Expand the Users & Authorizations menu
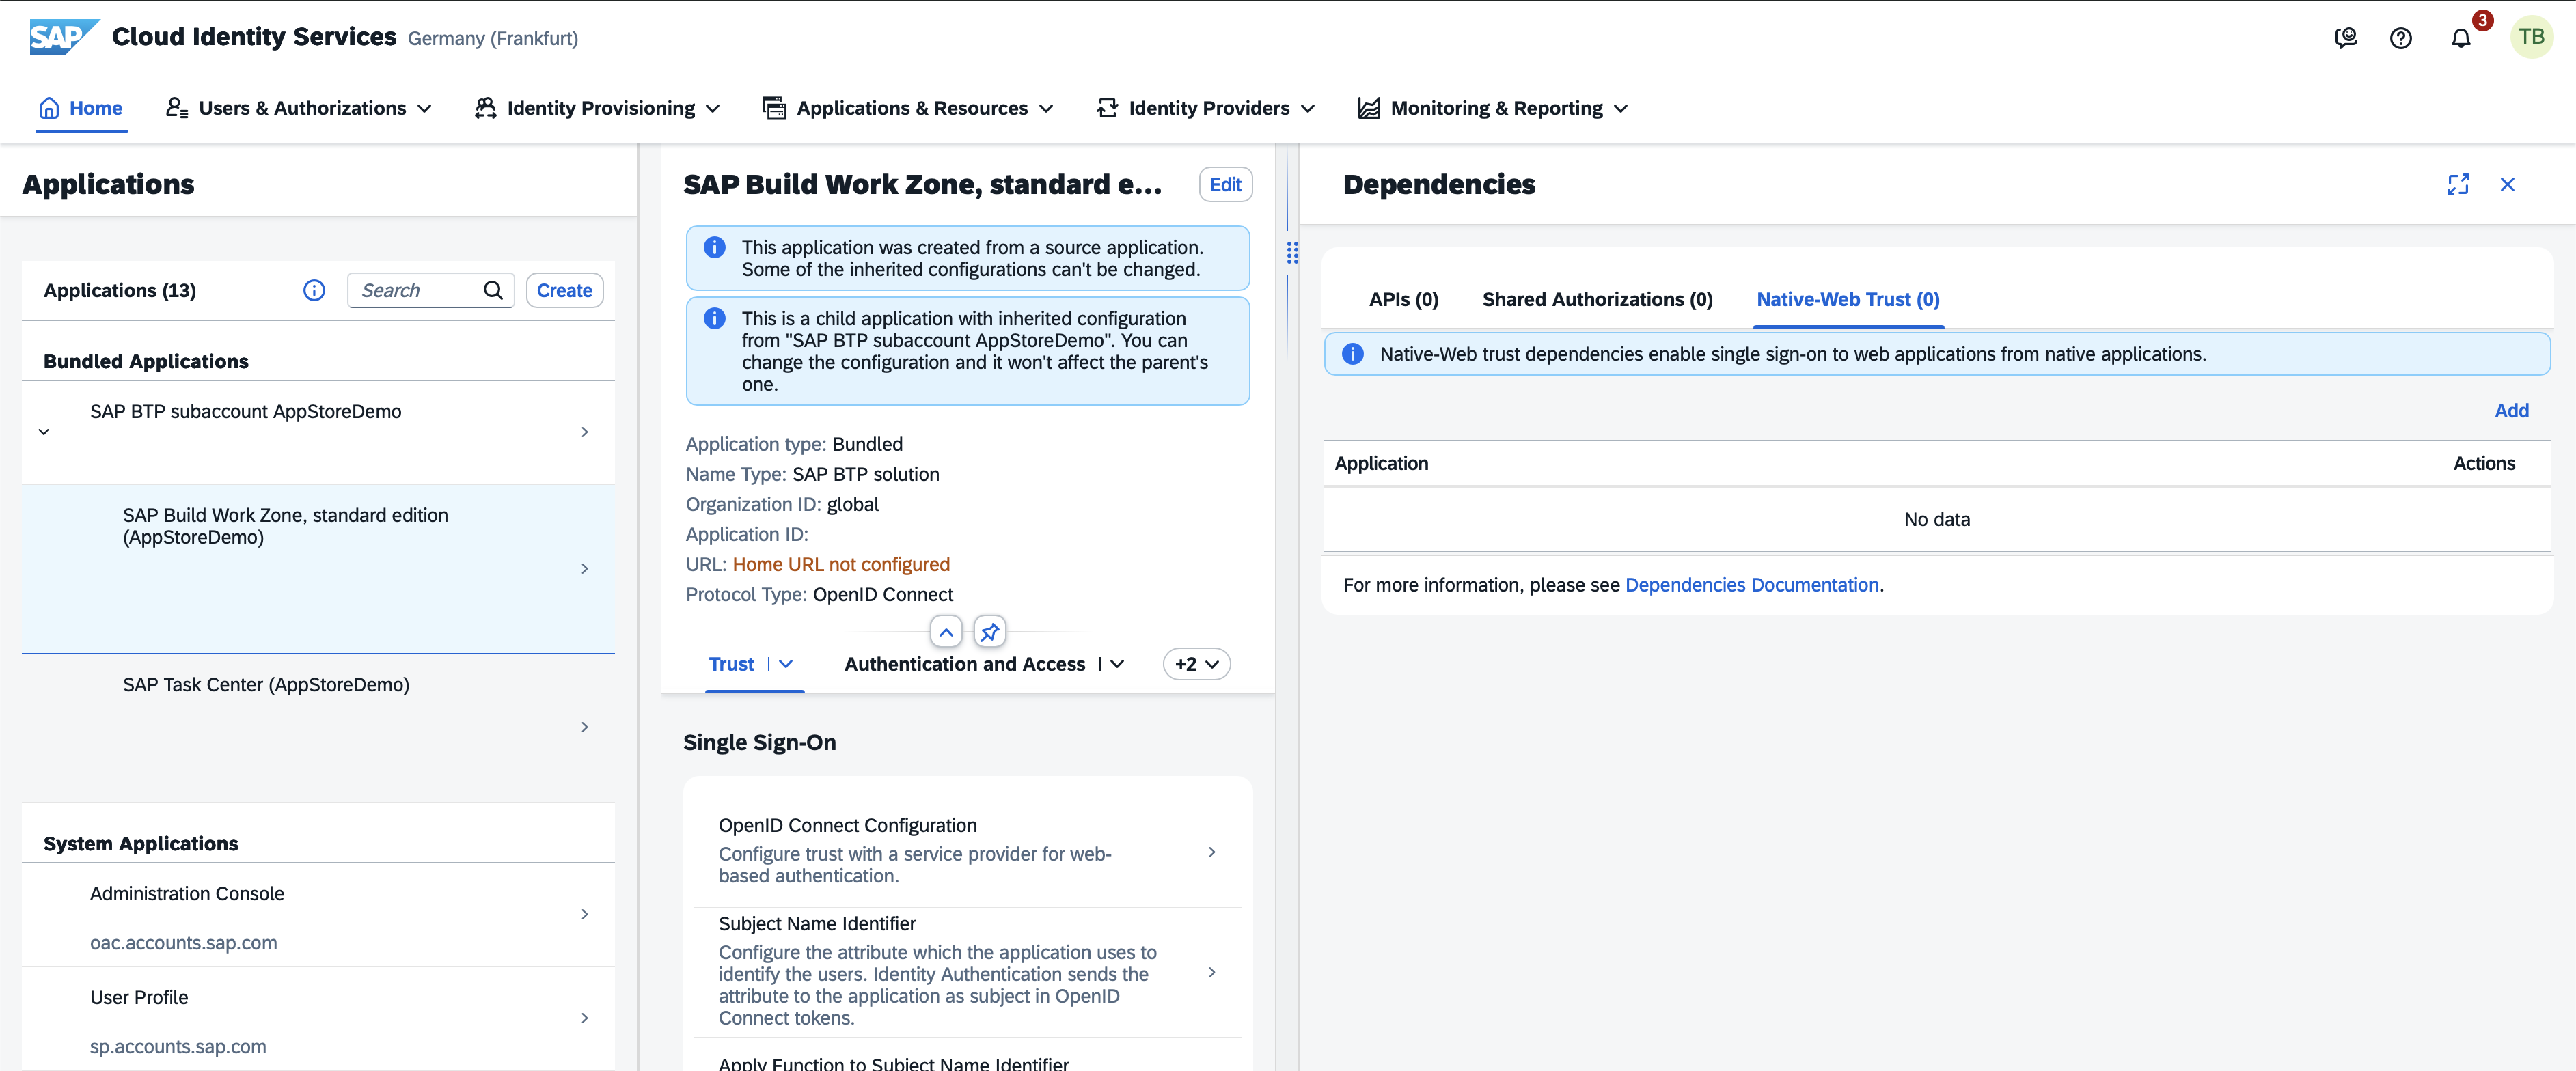 pos(424,108)
